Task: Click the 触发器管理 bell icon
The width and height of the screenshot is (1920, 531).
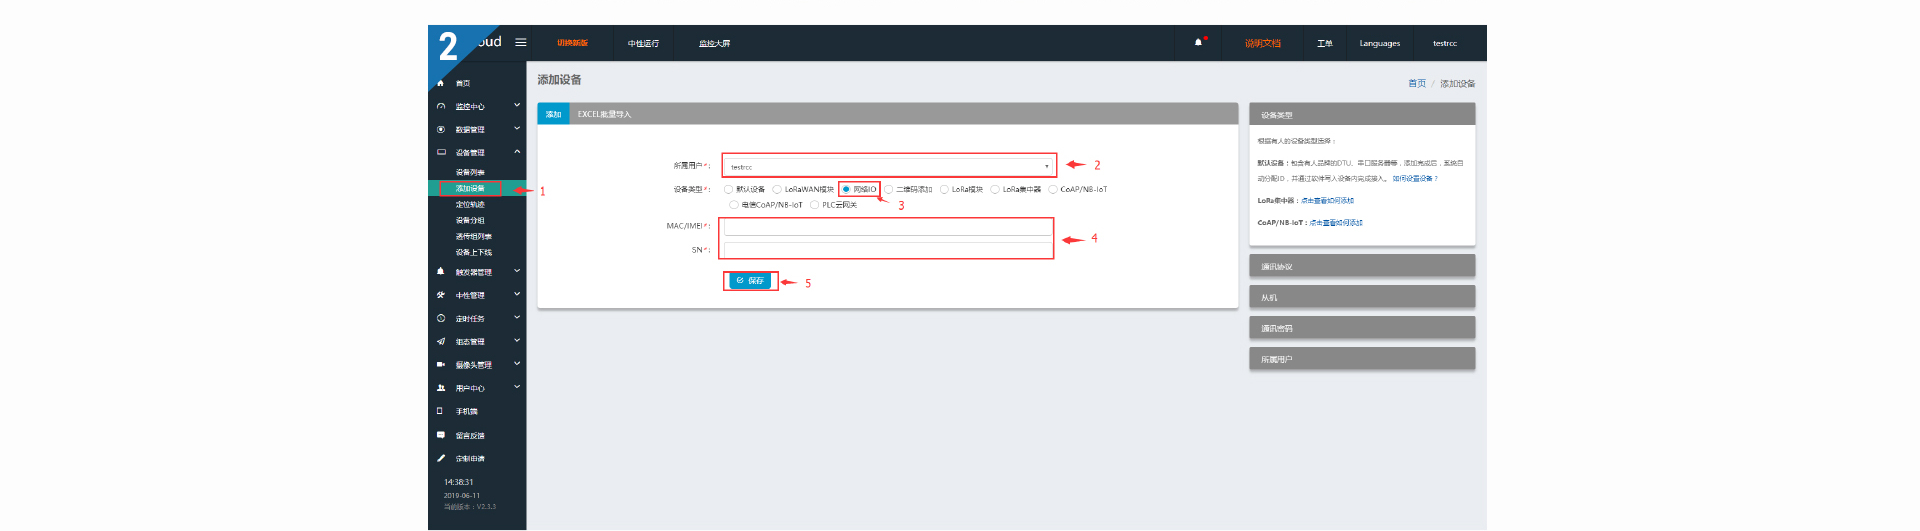Action: 440,271
